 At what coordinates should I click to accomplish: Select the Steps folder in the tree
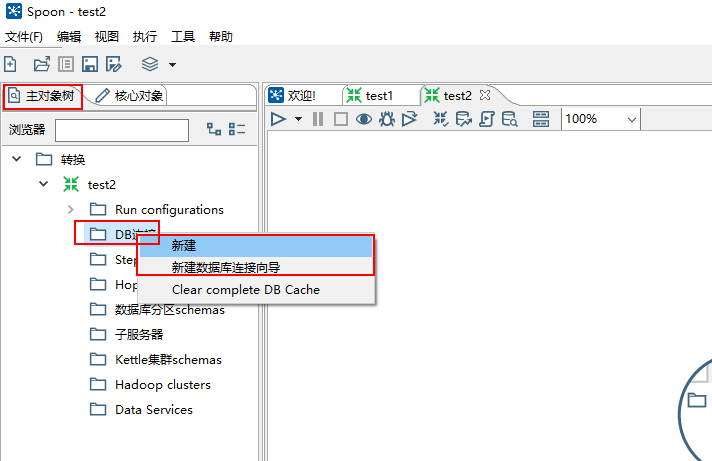(114, 260)
